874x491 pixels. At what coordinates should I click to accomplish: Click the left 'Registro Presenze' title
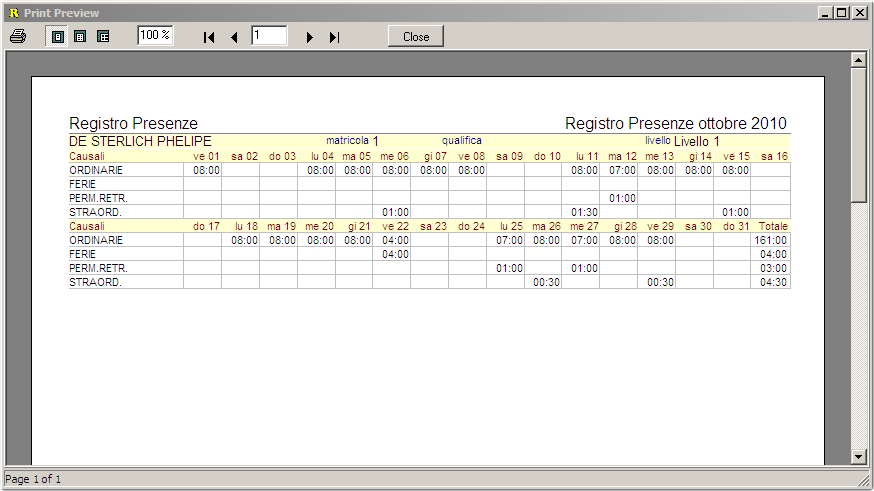133,123
